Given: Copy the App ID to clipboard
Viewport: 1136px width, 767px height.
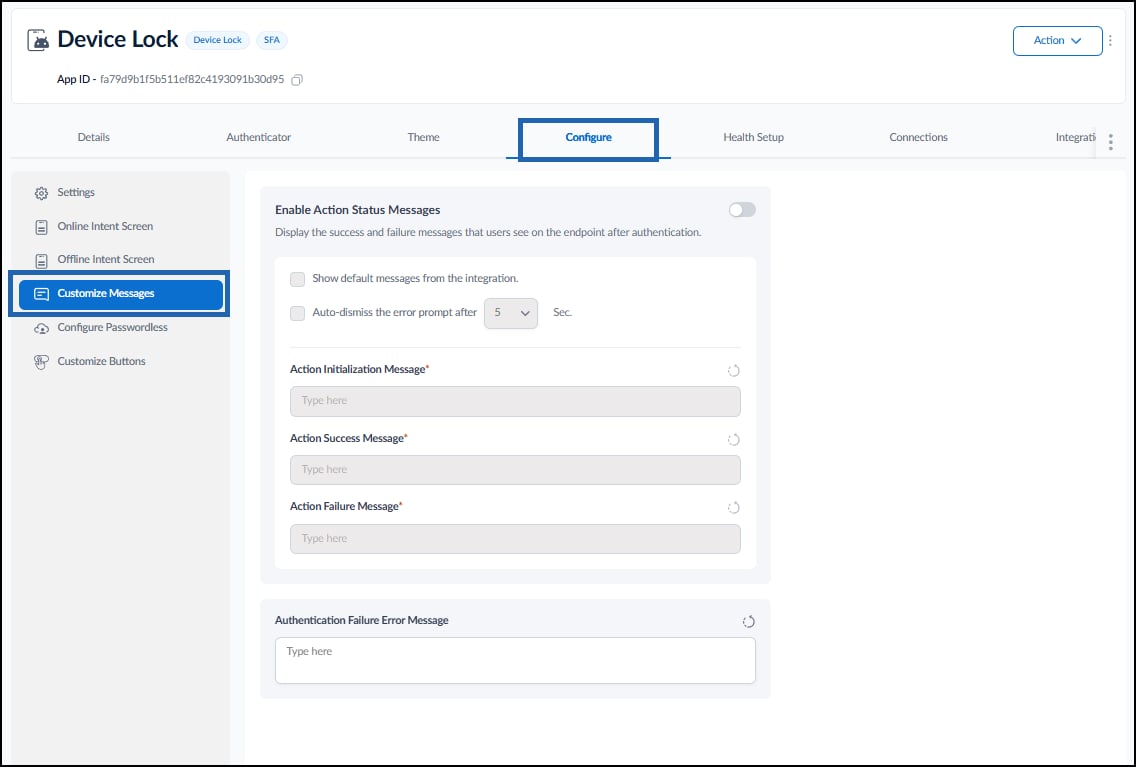Looking at the screenshot, I should coord(296,80).
